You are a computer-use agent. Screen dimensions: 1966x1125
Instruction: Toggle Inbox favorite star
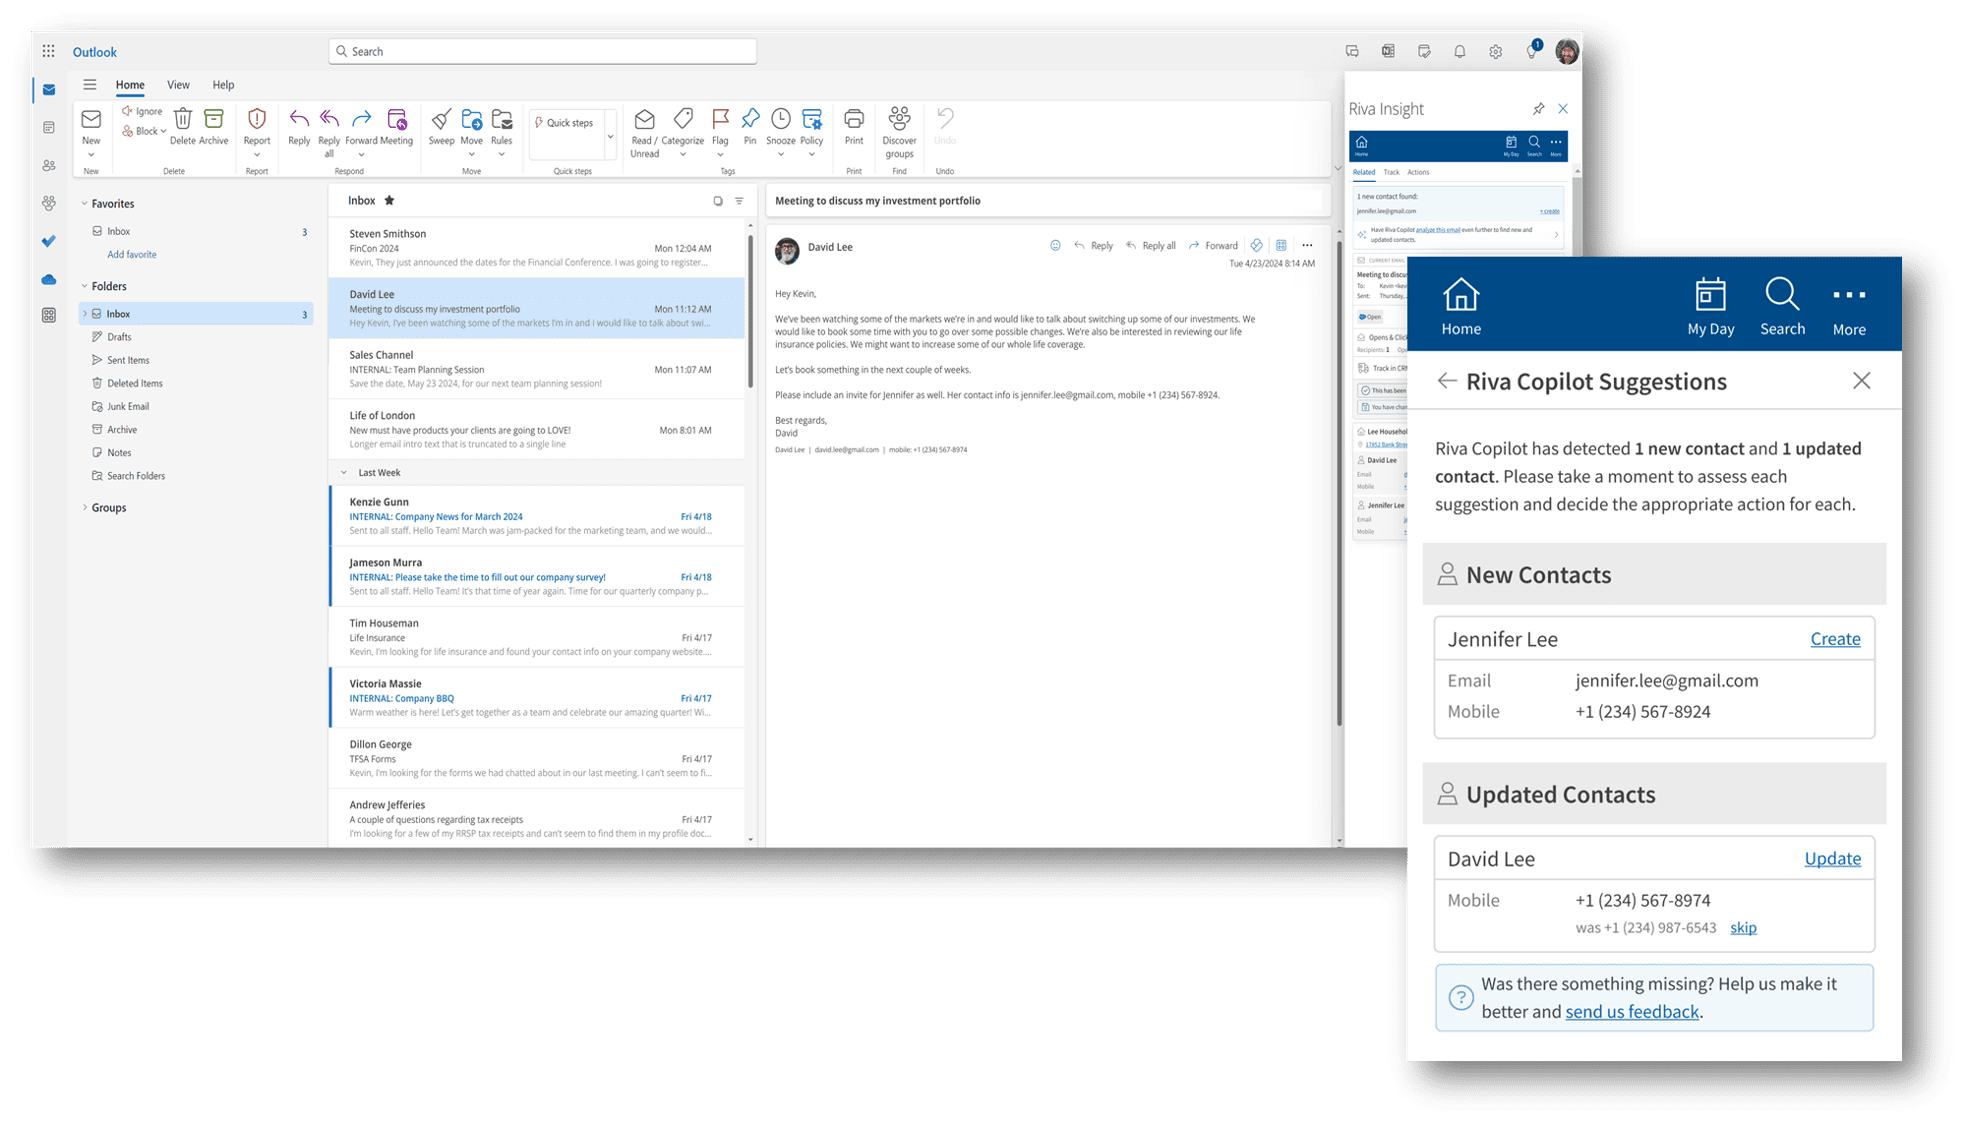coord(389,201)
